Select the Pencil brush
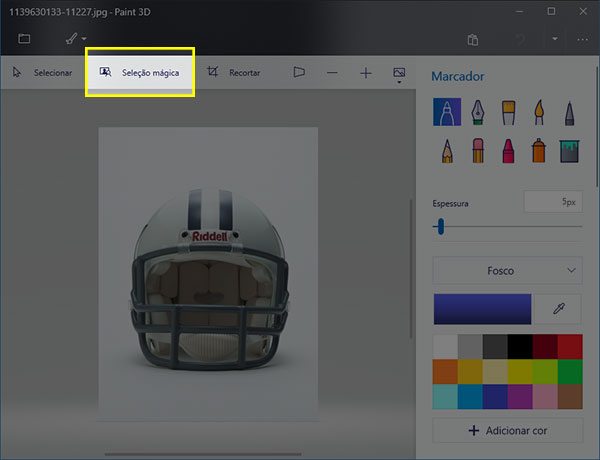This screenshot has width=600, height=460. [x=447, y=151]
